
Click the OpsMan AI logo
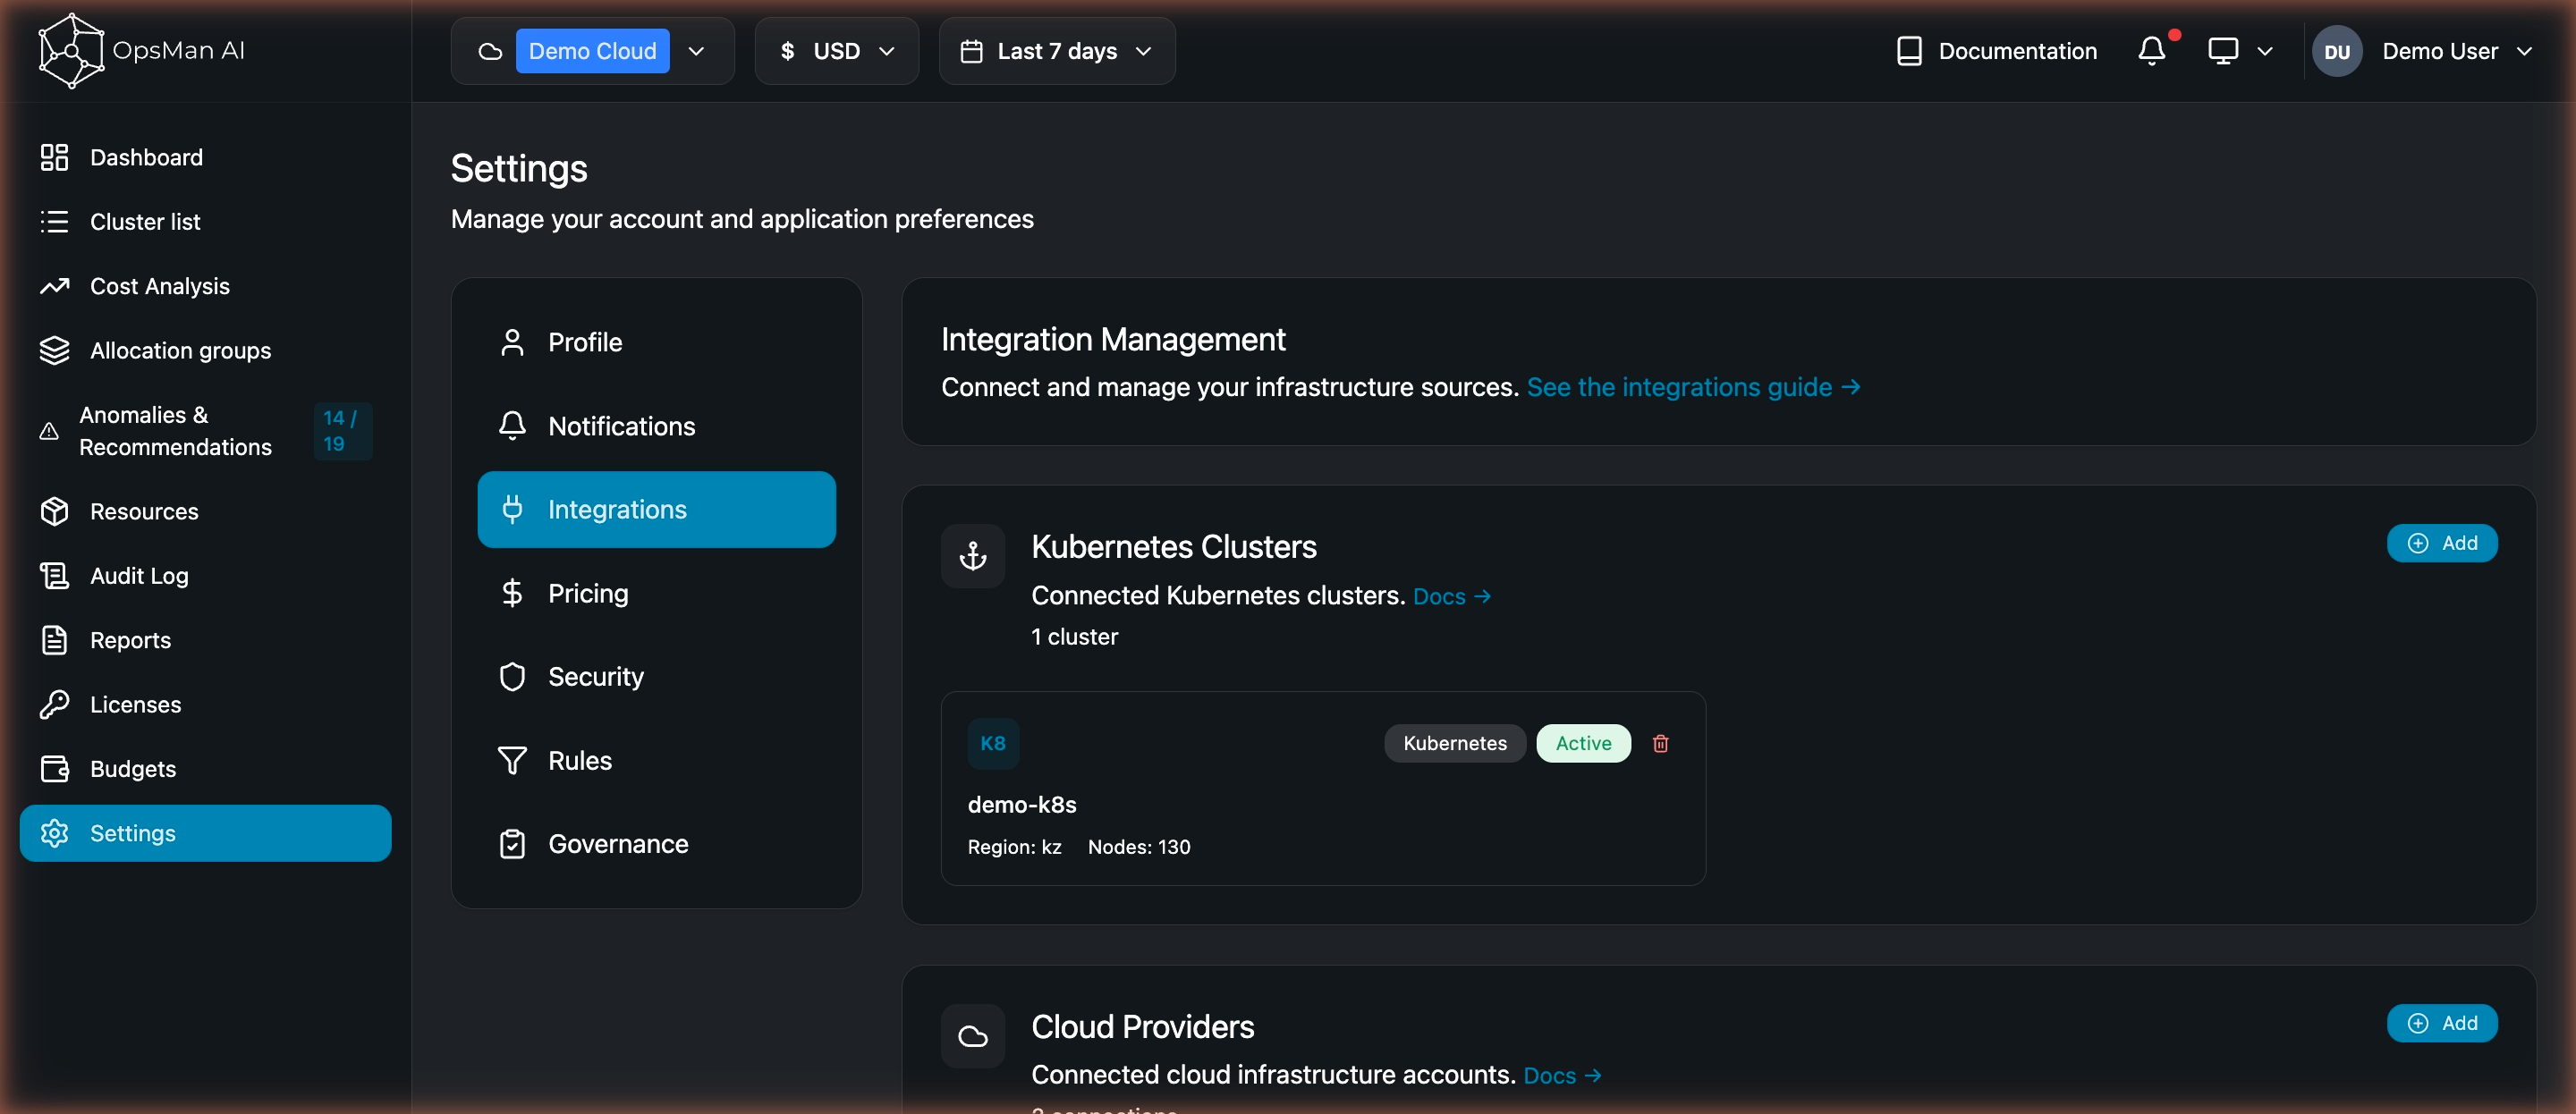point(142,50)
